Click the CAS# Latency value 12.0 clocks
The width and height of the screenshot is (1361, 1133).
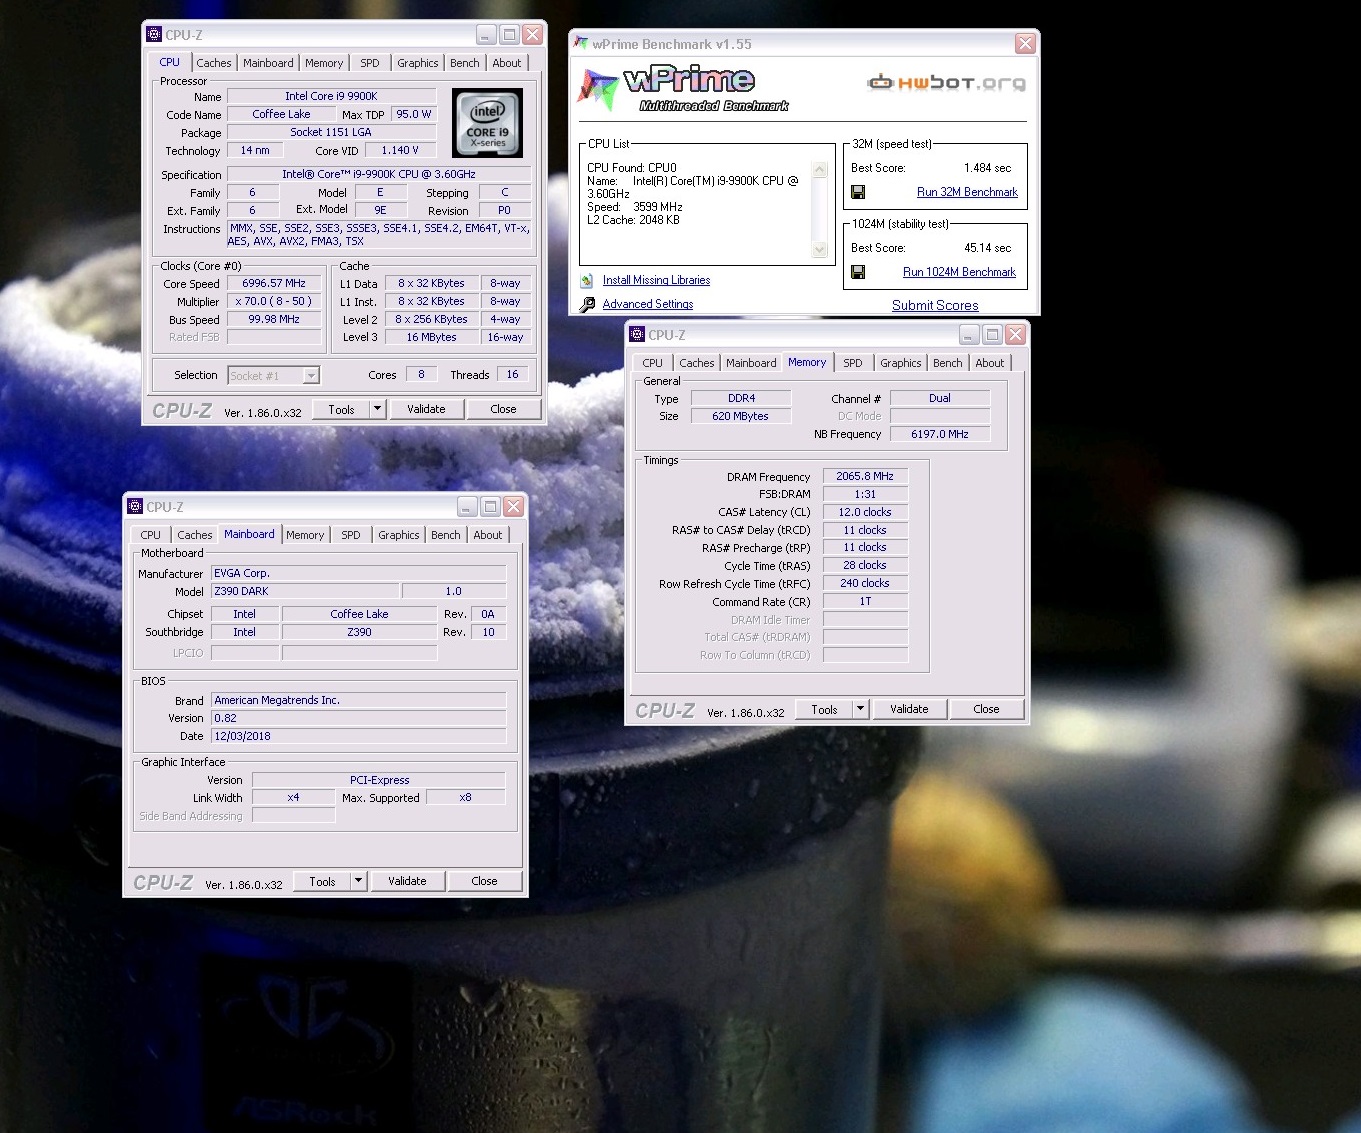[x=865, y=512]
